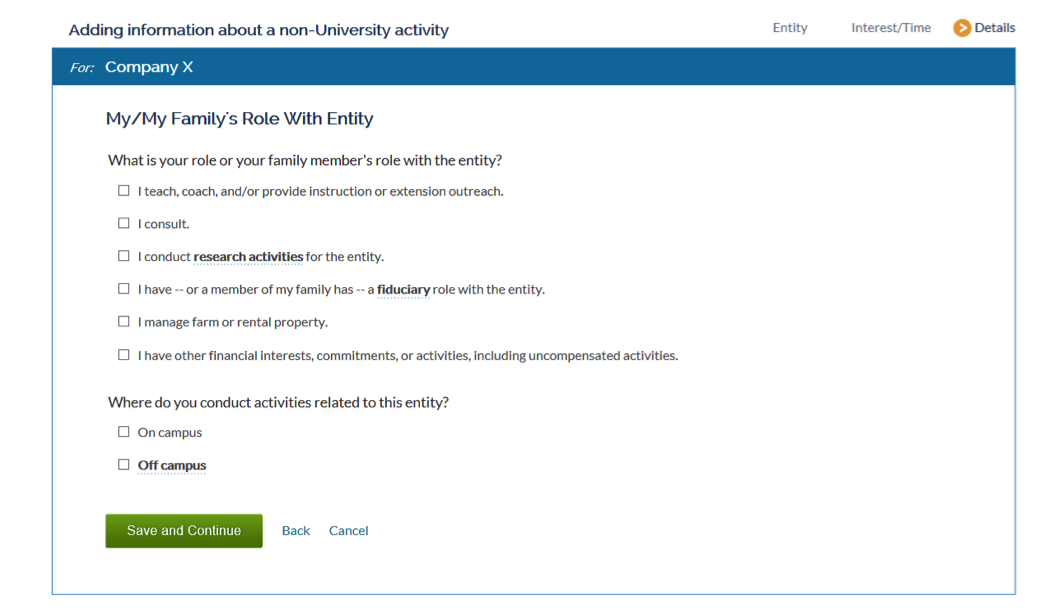Cancel adding this activity

[x=349, y=531]
